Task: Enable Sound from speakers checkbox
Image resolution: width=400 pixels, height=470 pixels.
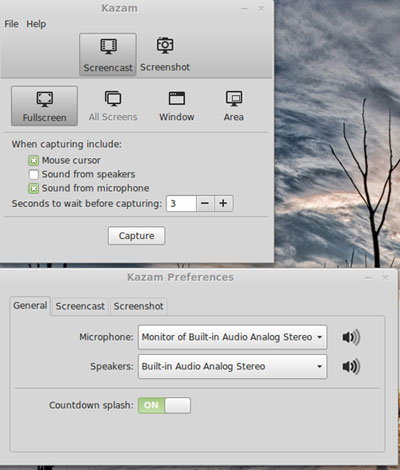Action: click(x=33, y=174)
